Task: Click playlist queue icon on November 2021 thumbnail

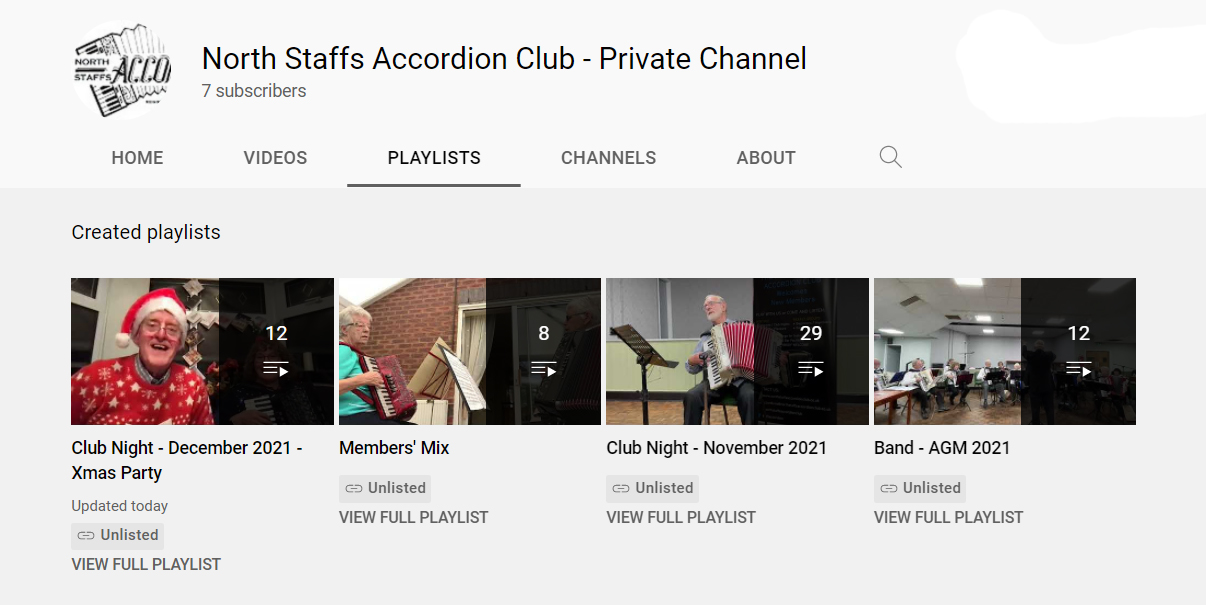Action: [811, 369]
